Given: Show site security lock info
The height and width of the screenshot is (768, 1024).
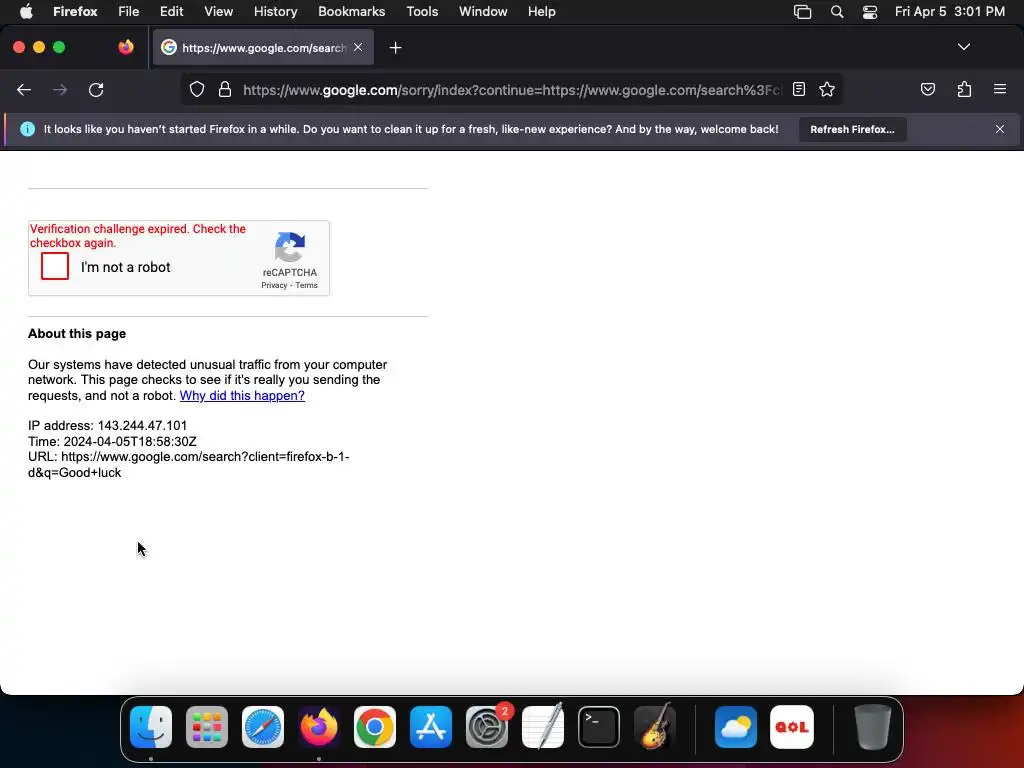Looking at the screenshot, I should pos(225,89).
